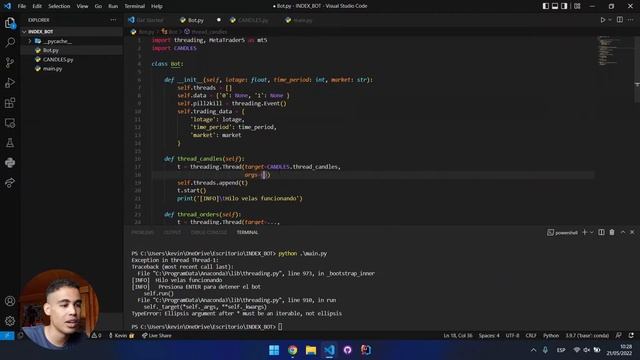Screen dimensions: 640x360
Task: Open the Help menu
Action: point(157,6)
